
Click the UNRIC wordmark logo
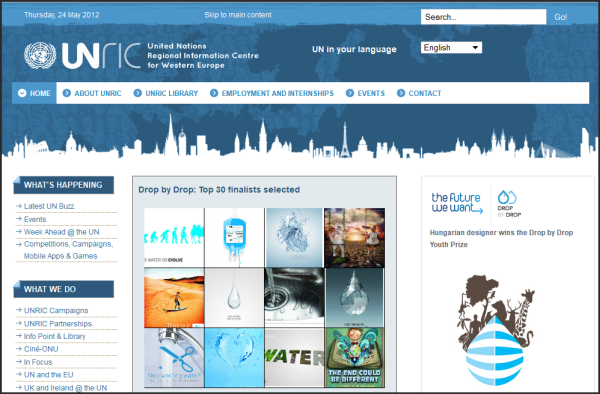click(101, 55)
